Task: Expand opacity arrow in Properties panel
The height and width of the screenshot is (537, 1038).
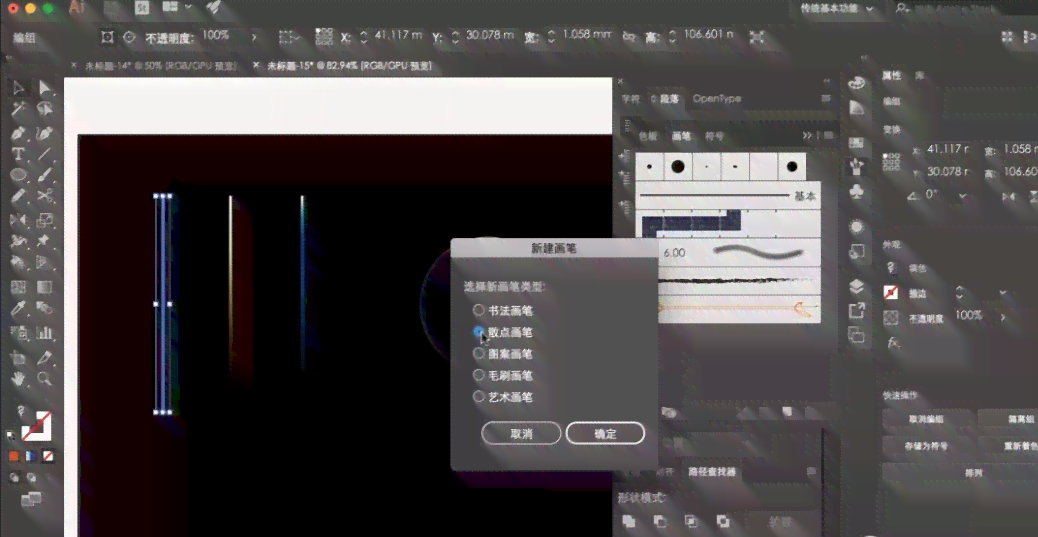Action: click(1003, 317)
